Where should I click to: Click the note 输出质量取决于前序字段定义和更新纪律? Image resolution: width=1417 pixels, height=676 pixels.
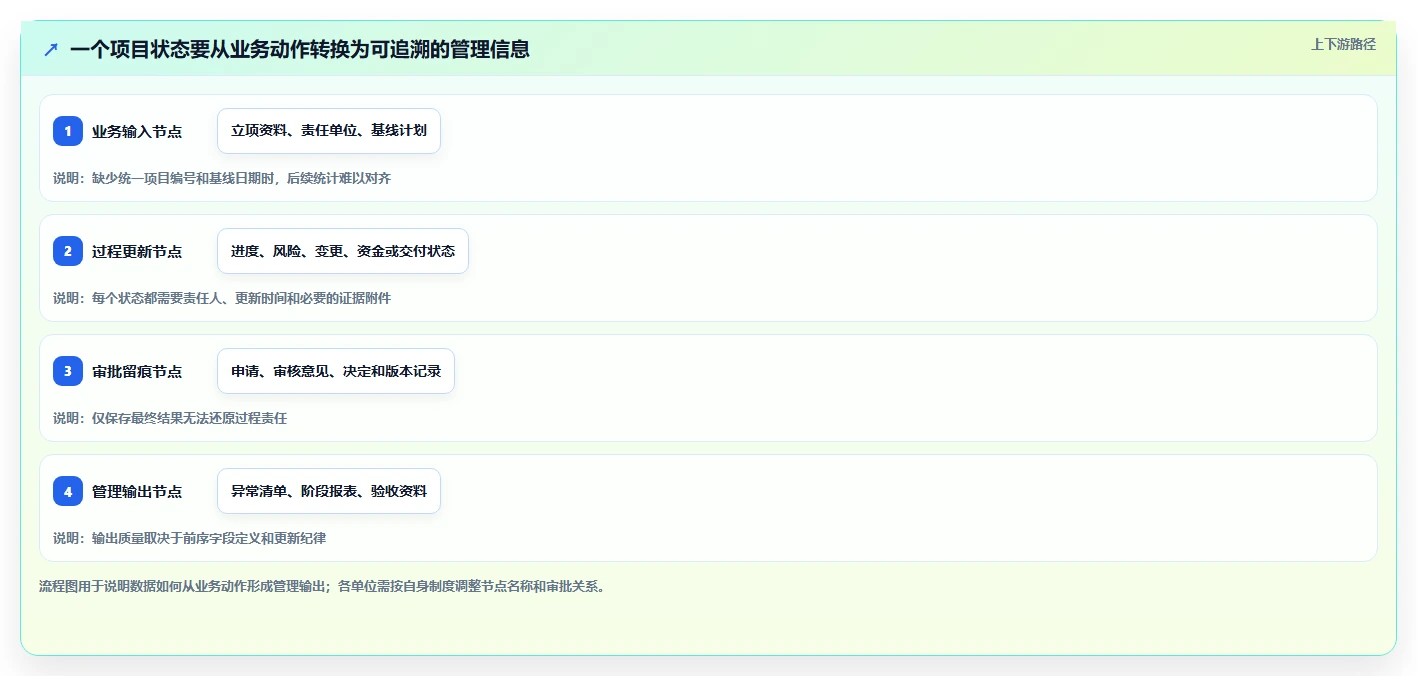click(x=189, y=538)
